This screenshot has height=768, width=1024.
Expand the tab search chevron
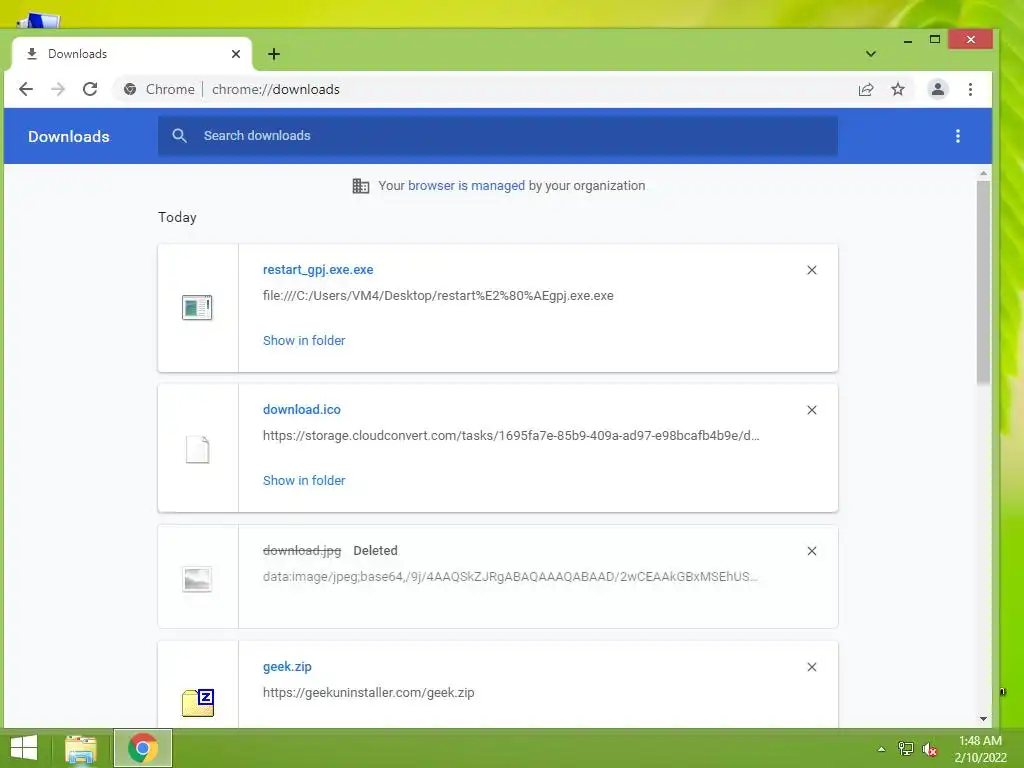coord(871,54)
